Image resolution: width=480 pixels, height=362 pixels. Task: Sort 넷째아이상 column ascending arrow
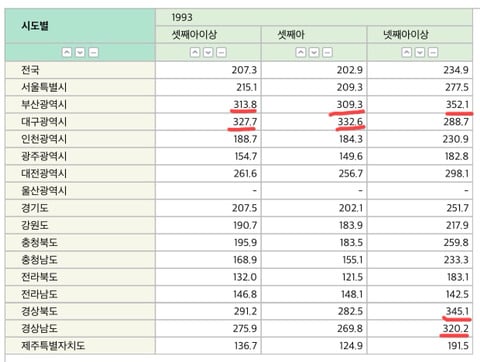406,52
